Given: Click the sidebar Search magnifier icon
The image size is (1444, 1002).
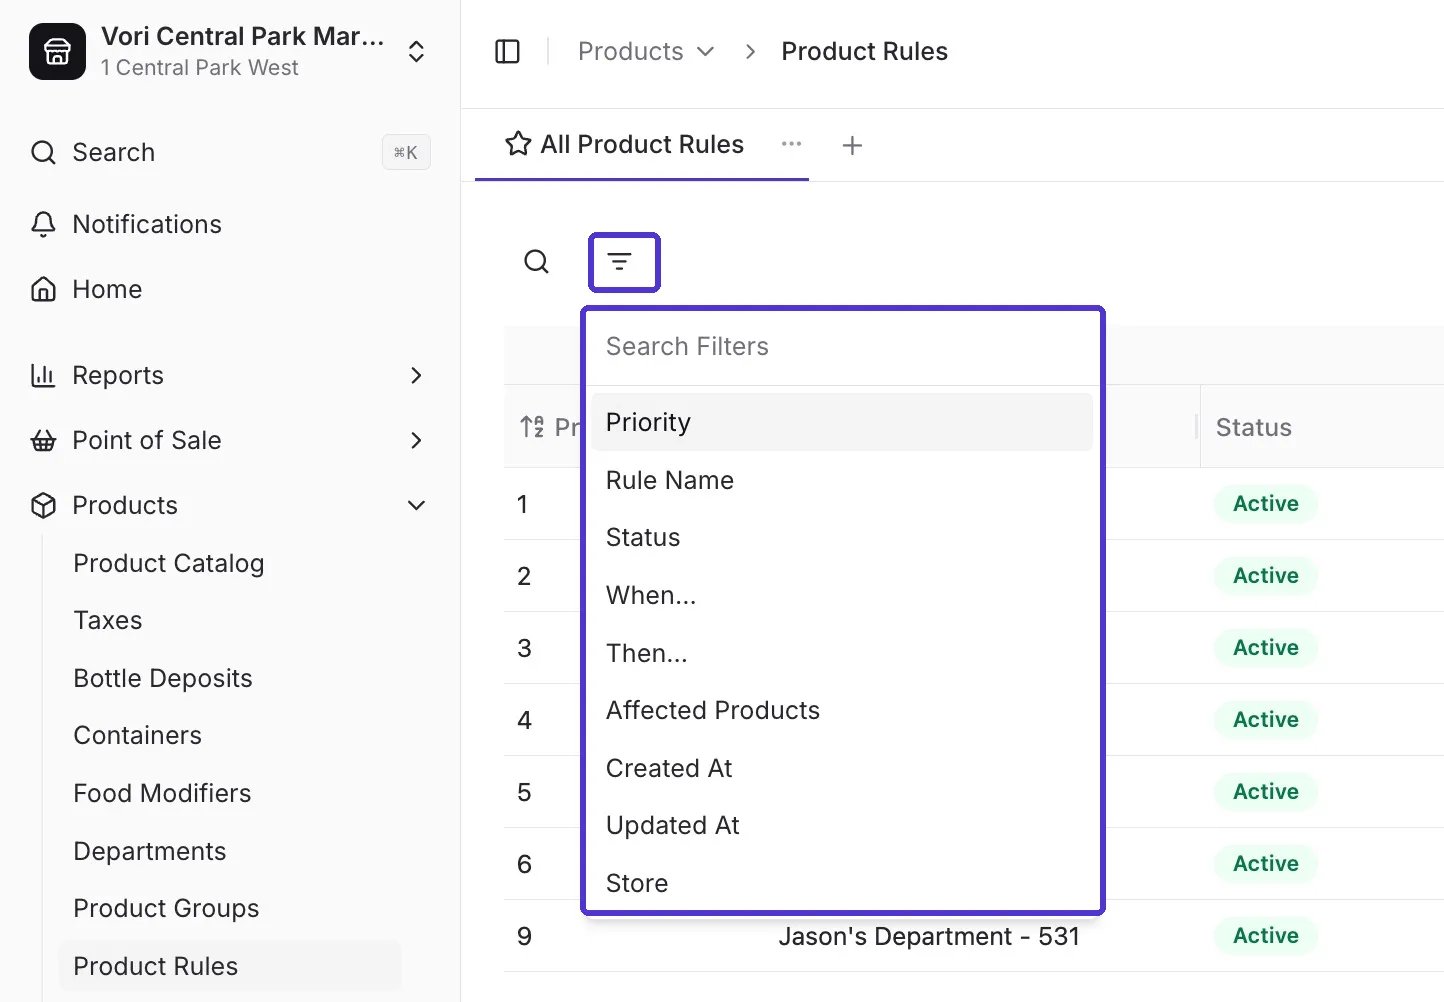Looking at the screenshot, I should tap(43, 152).
